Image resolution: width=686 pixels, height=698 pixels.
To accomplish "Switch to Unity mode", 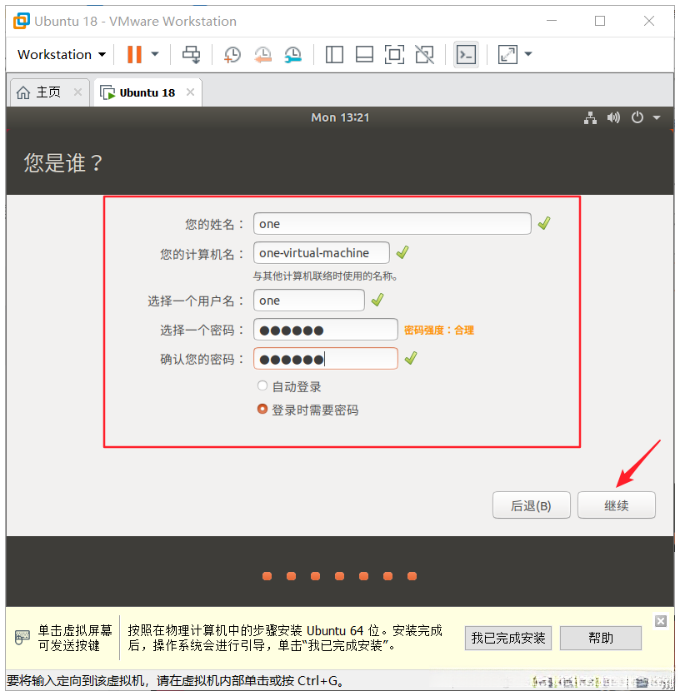I will pyautogui.click(x=424, y=55).
